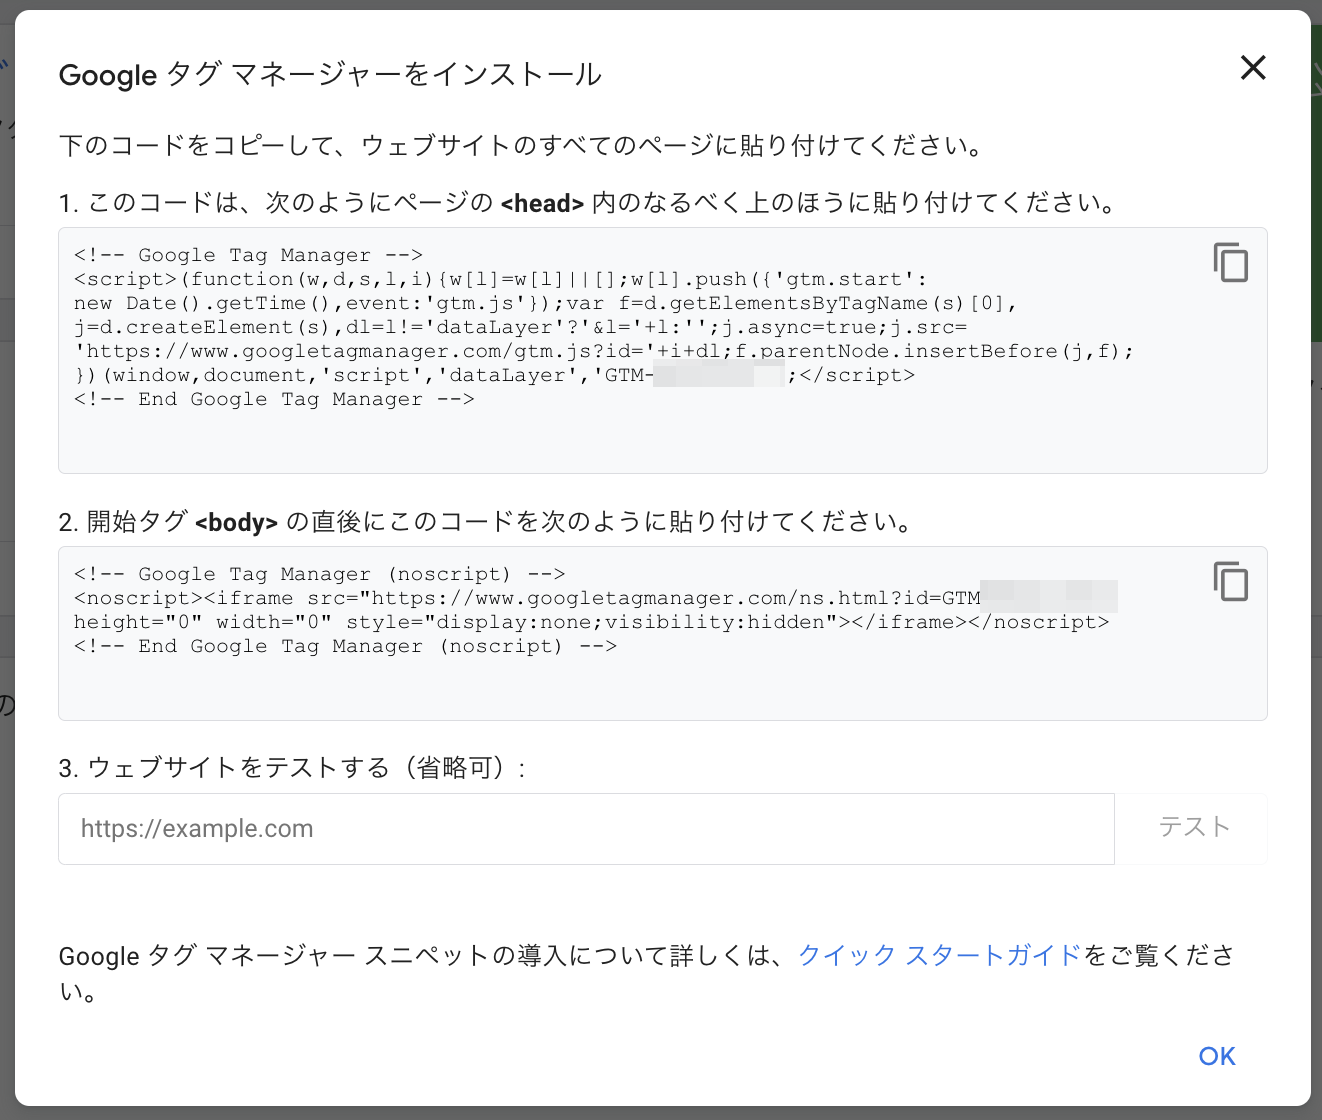Viewport: 1322px width, 1120px height.
Task: Click the '<!-- End Google Tag Manager -->' line in head snippet
Action: coord(274,399)
